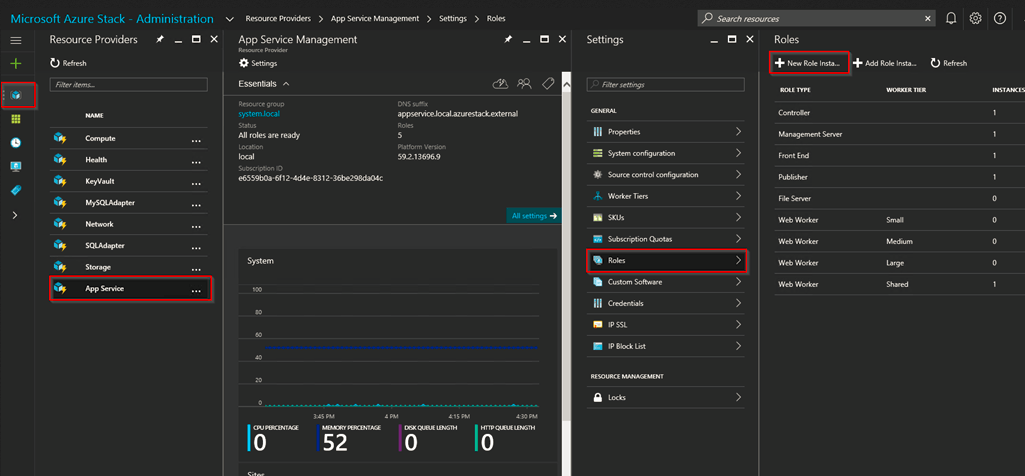
Task: Select Controller role row
Action: [x=899, y=112]
